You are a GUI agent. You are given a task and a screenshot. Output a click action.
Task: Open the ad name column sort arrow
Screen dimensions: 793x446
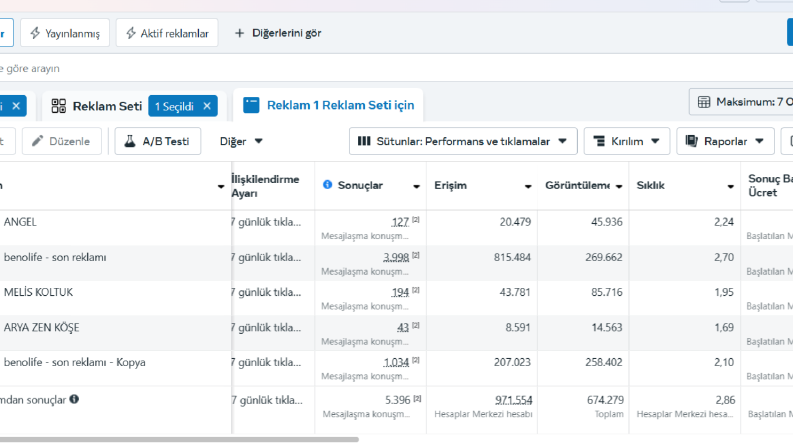[221, 186]
